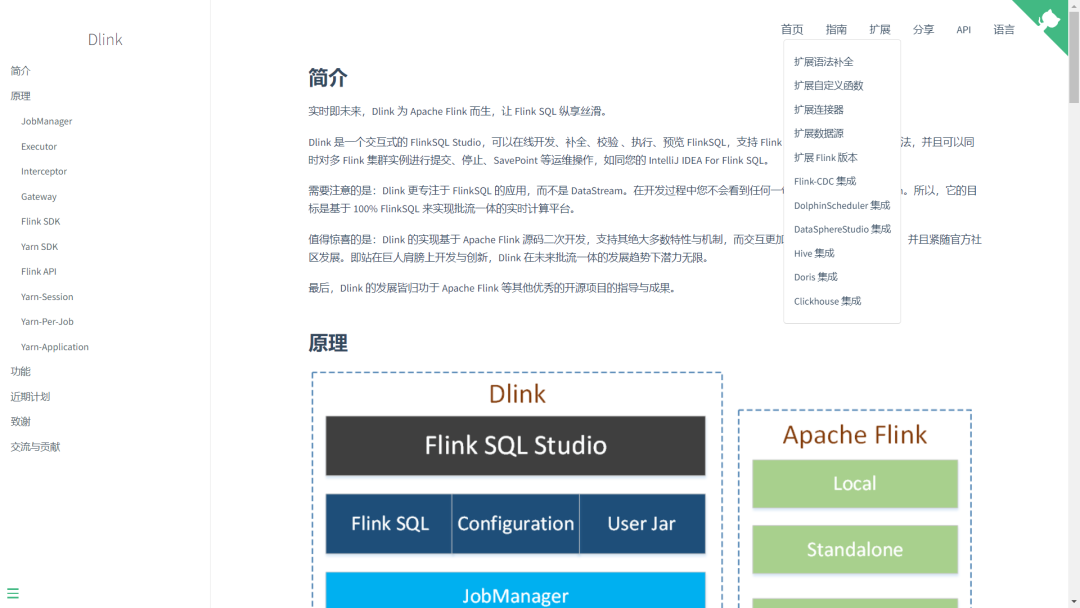Click the scrollbar down arrow
Screen dimensions: 1080x608
point(1074,602)
